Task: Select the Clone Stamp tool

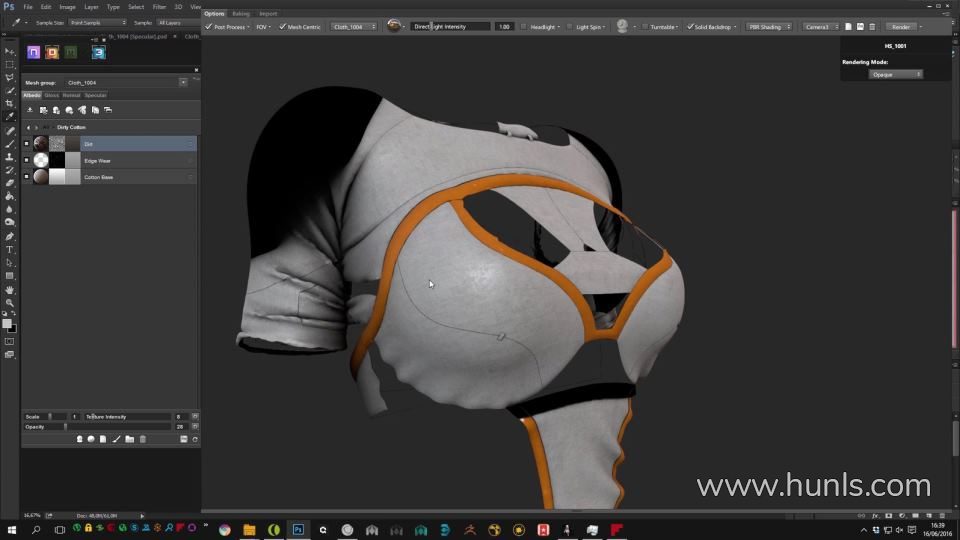Action: (9, 157)
